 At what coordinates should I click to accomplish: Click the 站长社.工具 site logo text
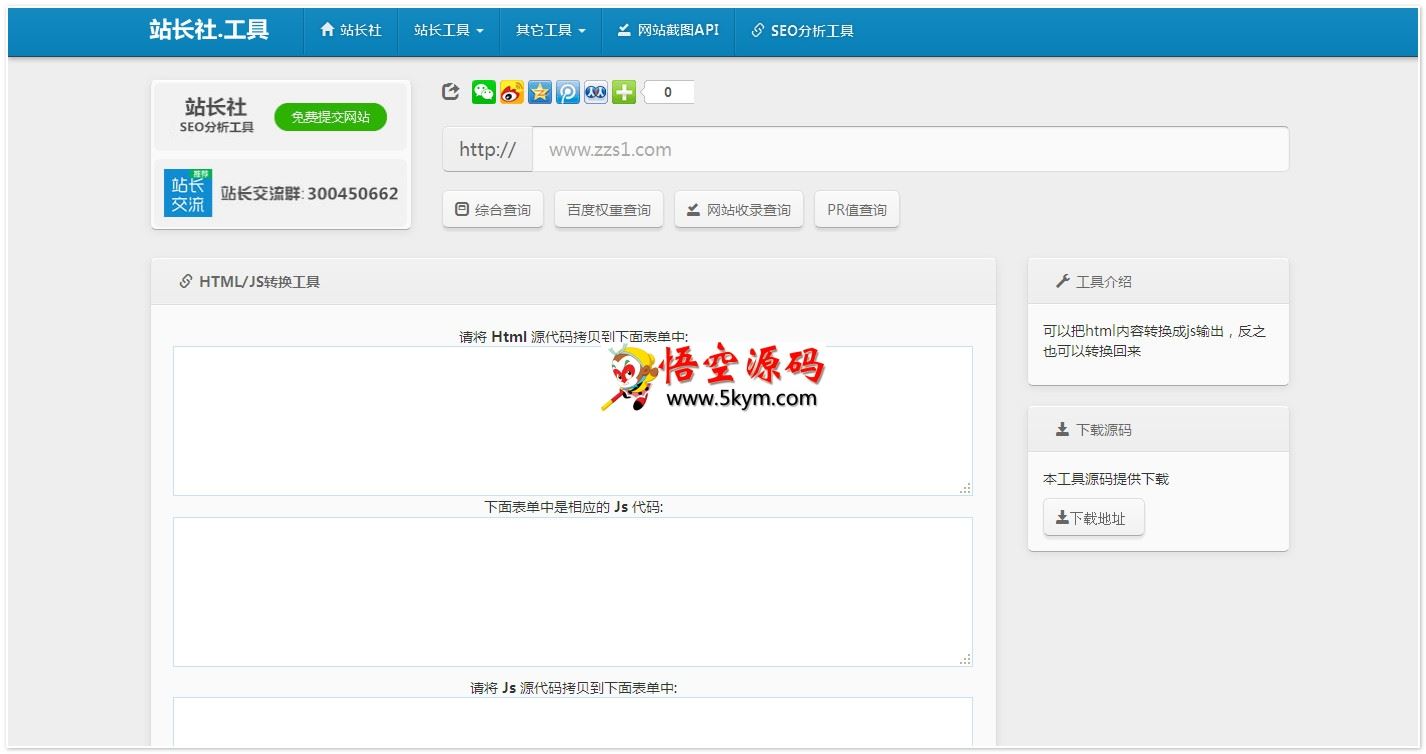coord(209,30)
